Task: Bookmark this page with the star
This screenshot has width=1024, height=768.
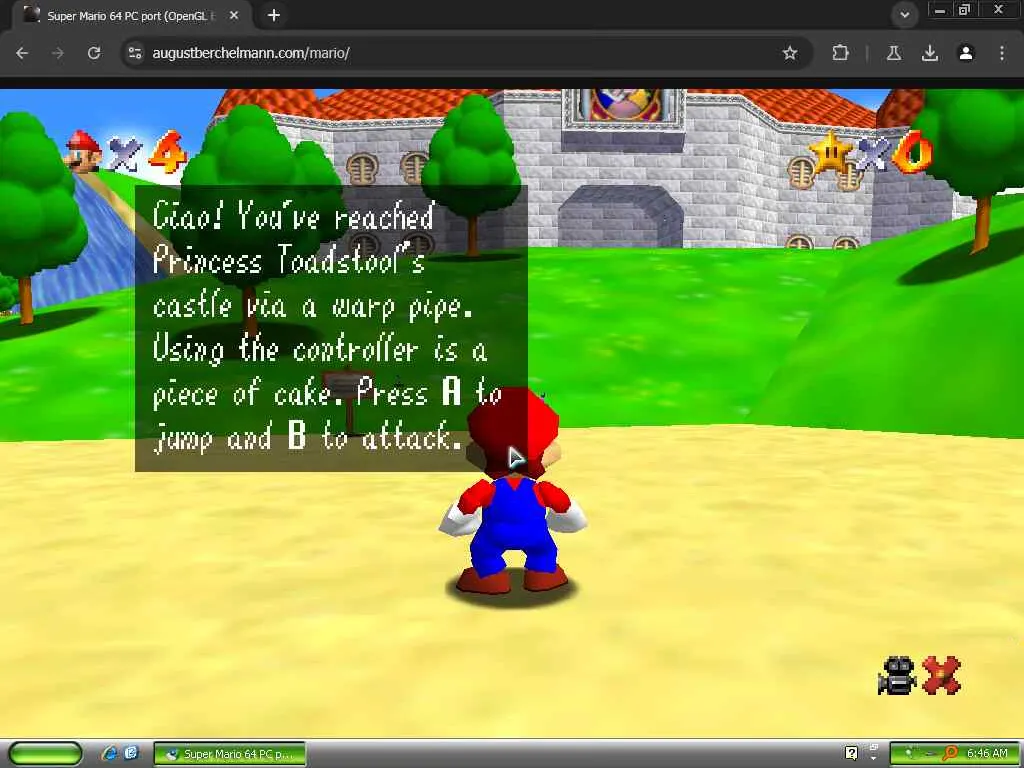Action: [x=790, y=53]
